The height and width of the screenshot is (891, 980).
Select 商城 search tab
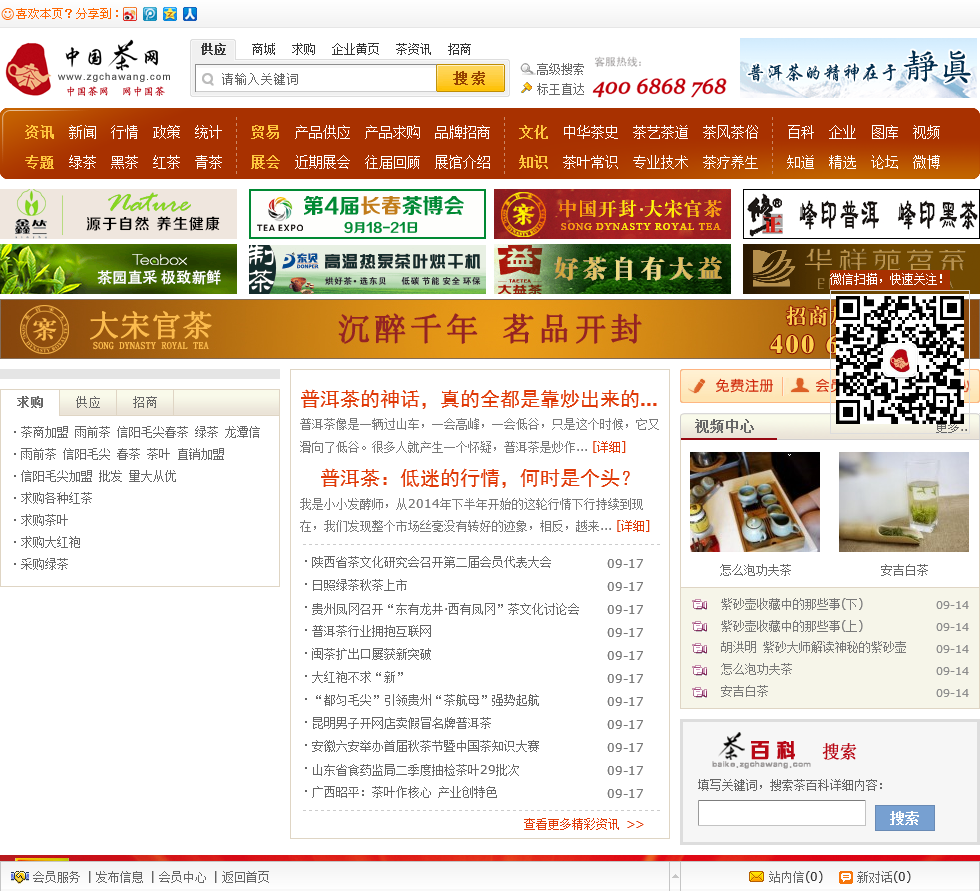tap(263, 49)
